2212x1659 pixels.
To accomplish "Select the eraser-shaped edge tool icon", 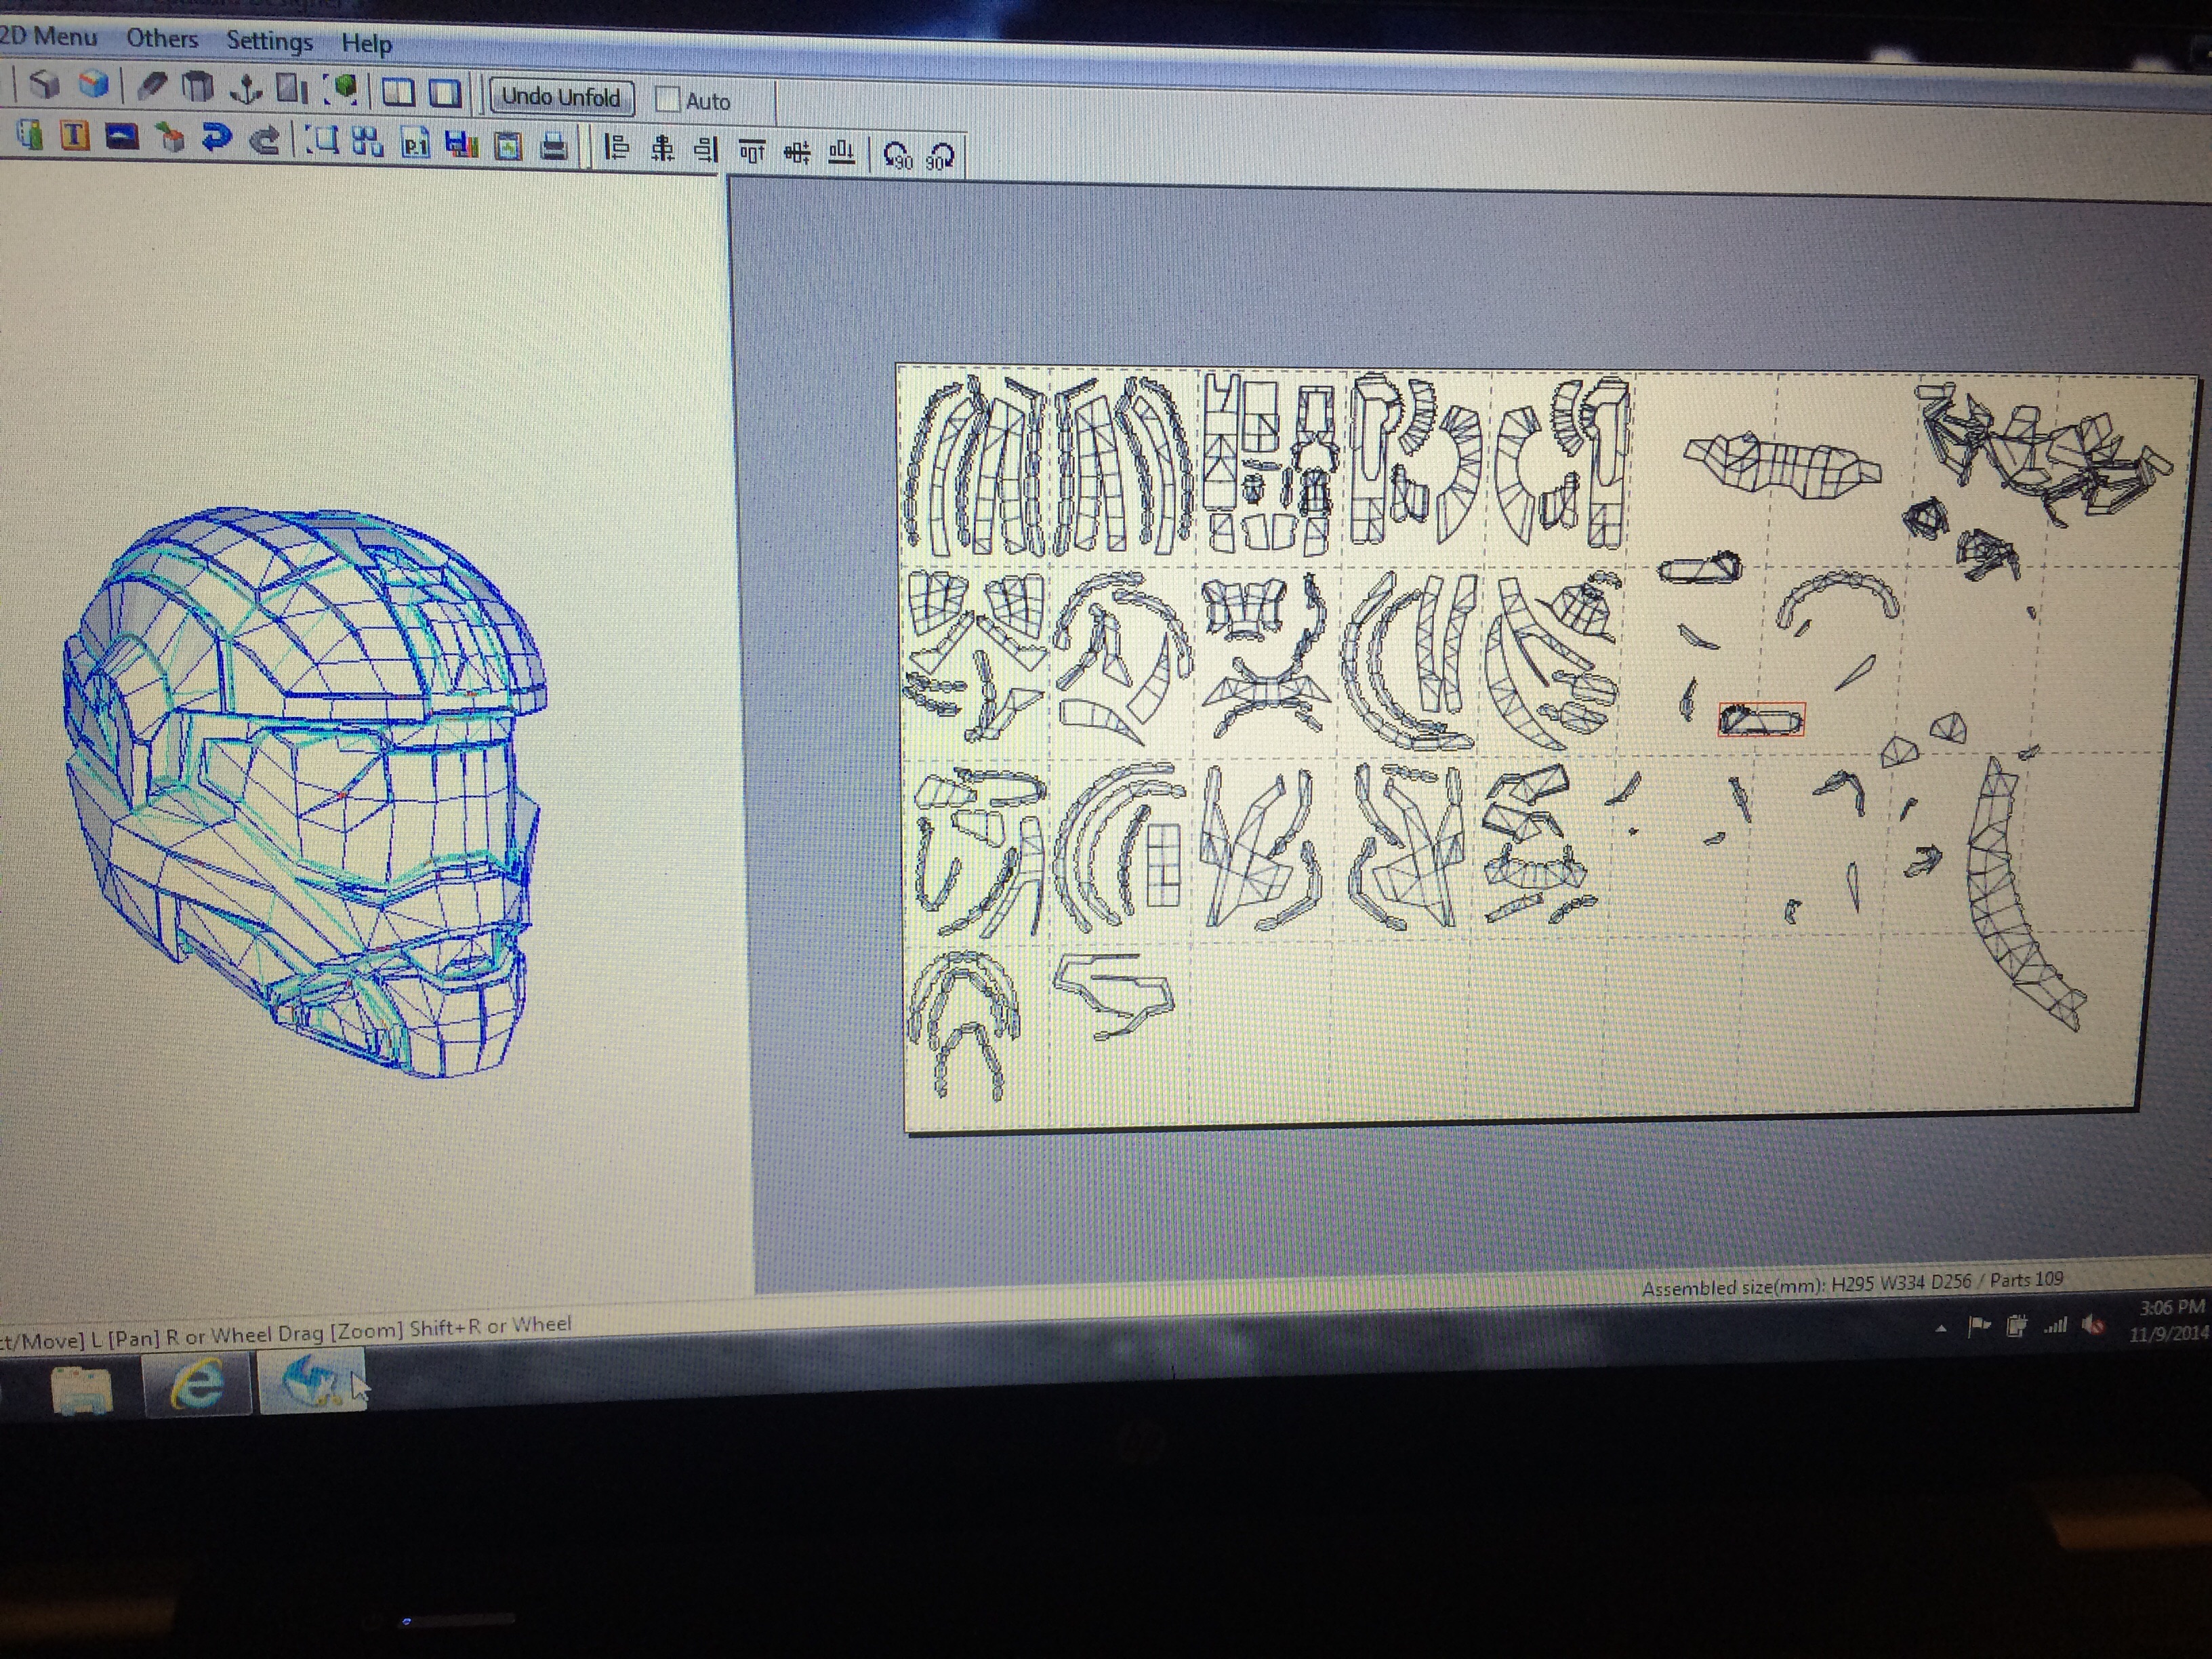I will [x=152, y=86].
